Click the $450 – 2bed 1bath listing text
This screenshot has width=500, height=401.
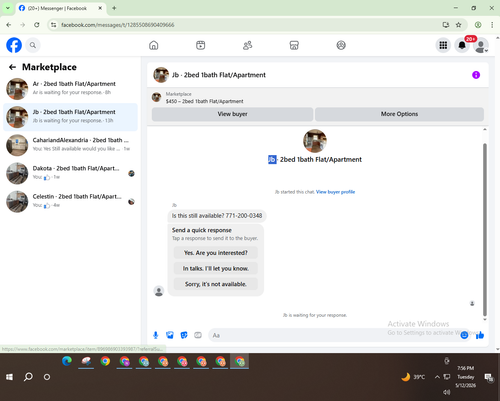204,101
